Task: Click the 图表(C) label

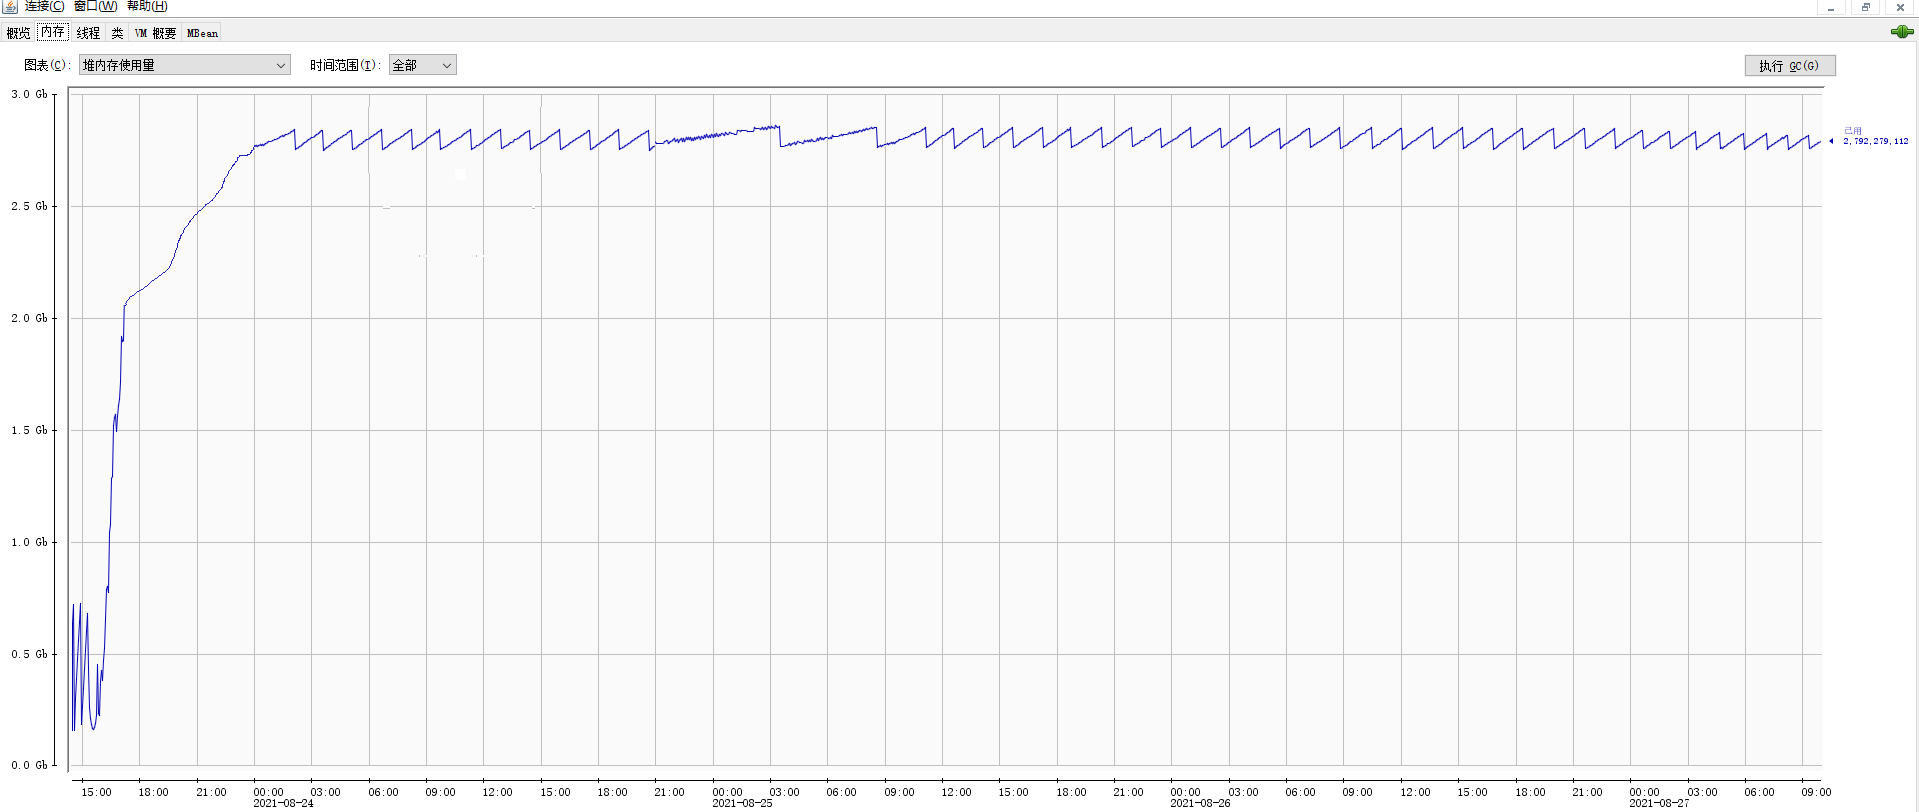Action: point(47,65)
